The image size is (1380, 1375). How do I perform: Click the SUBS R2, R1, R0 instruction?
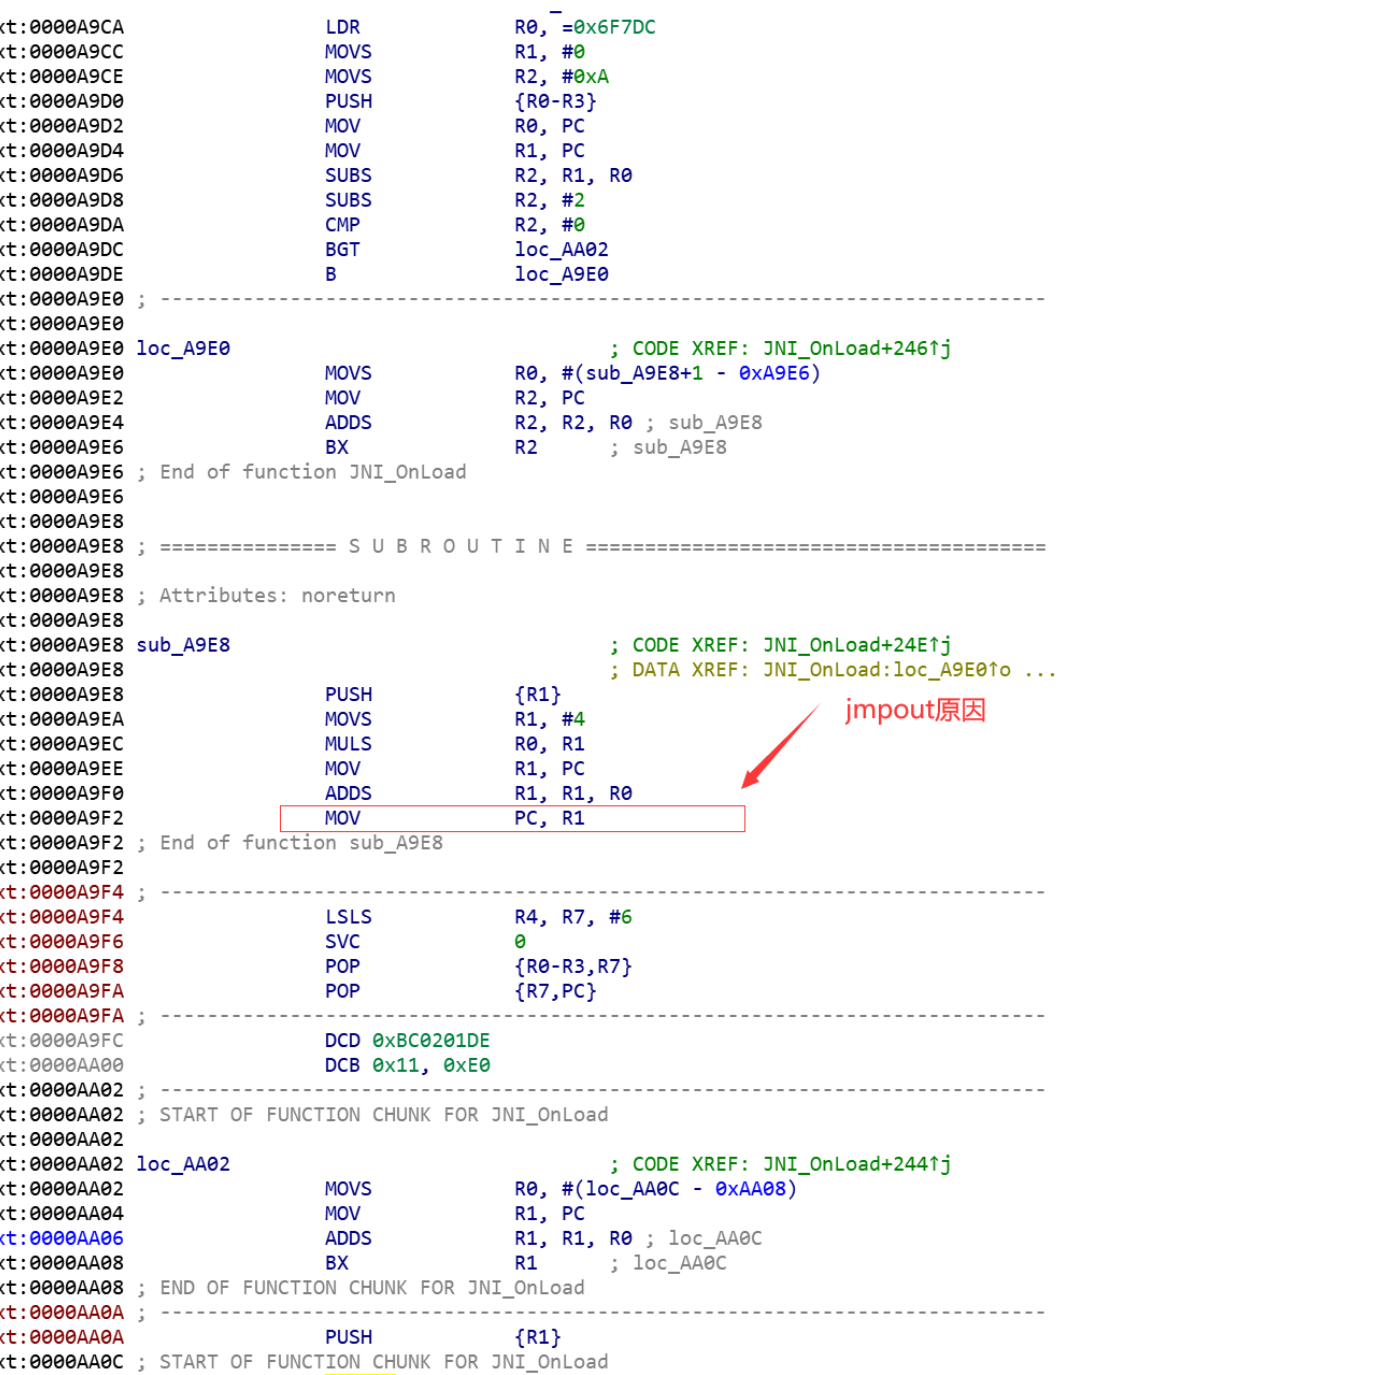pos(478,175)
